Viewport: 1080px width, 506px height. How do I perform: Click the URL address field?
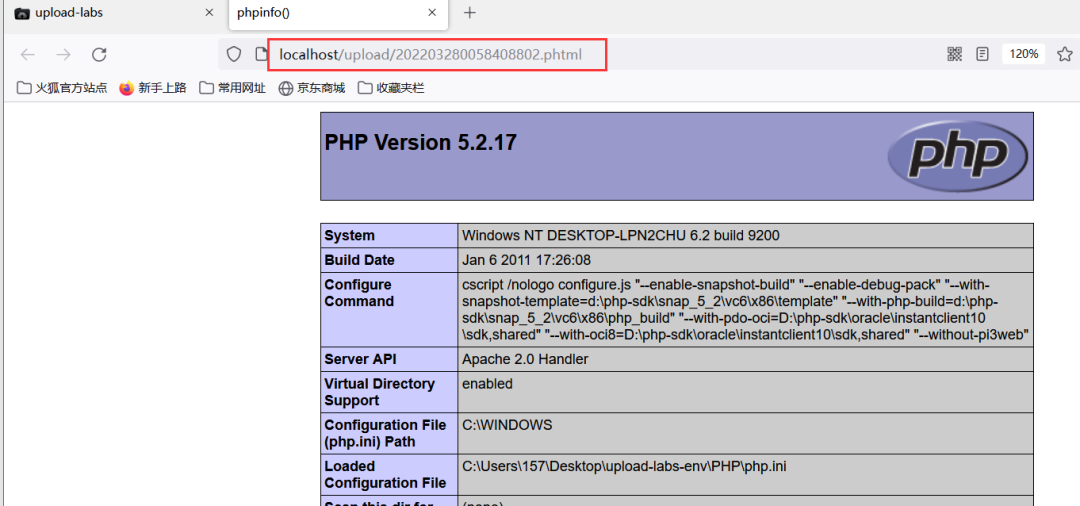pos(600,54)
